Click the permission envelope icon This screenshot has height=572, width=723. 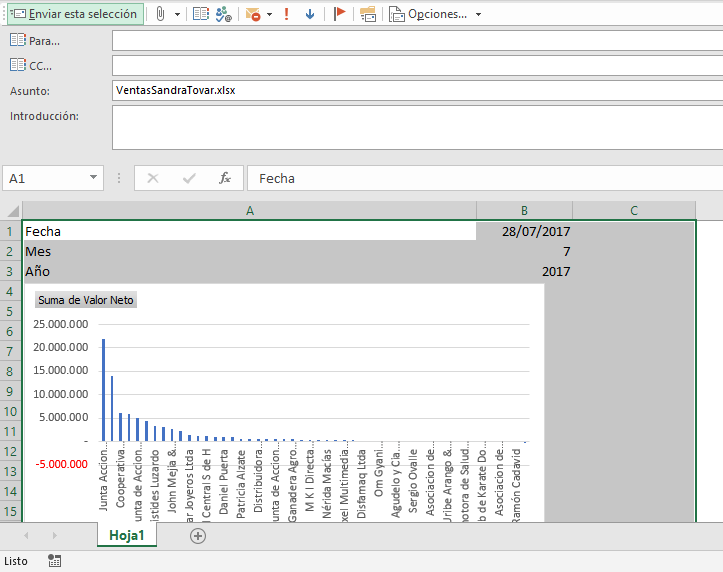coord(253,14)
